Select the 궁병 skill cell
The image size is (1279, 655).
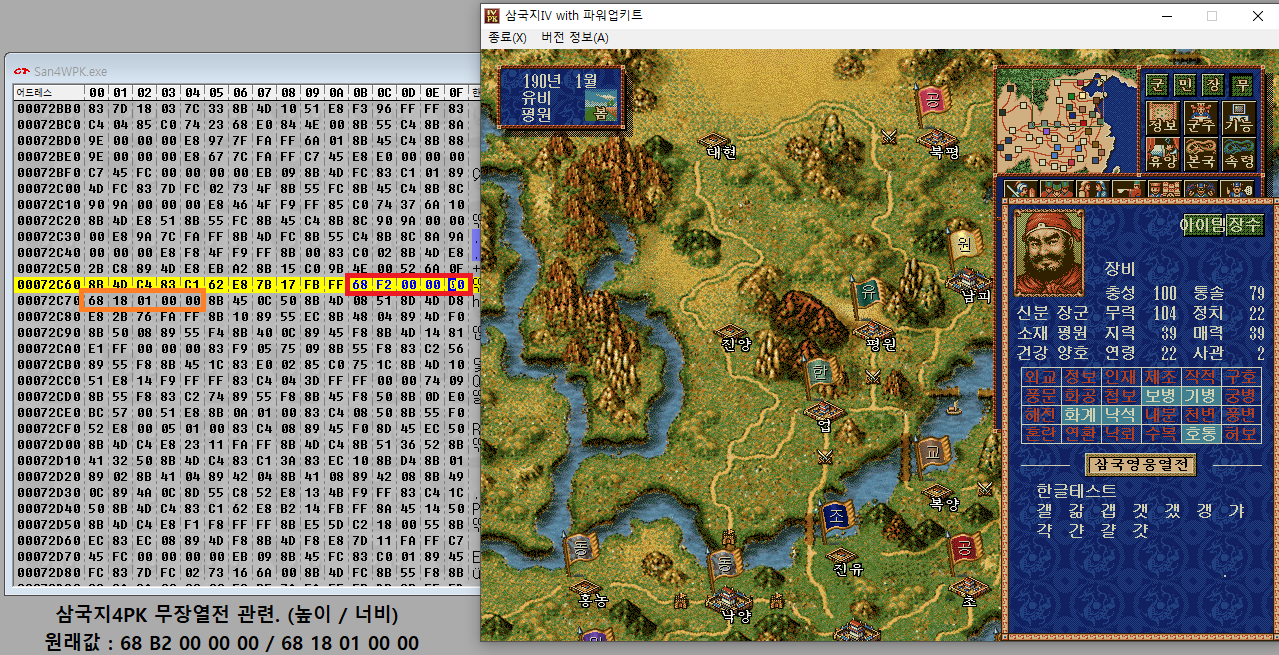[1241, 396]
